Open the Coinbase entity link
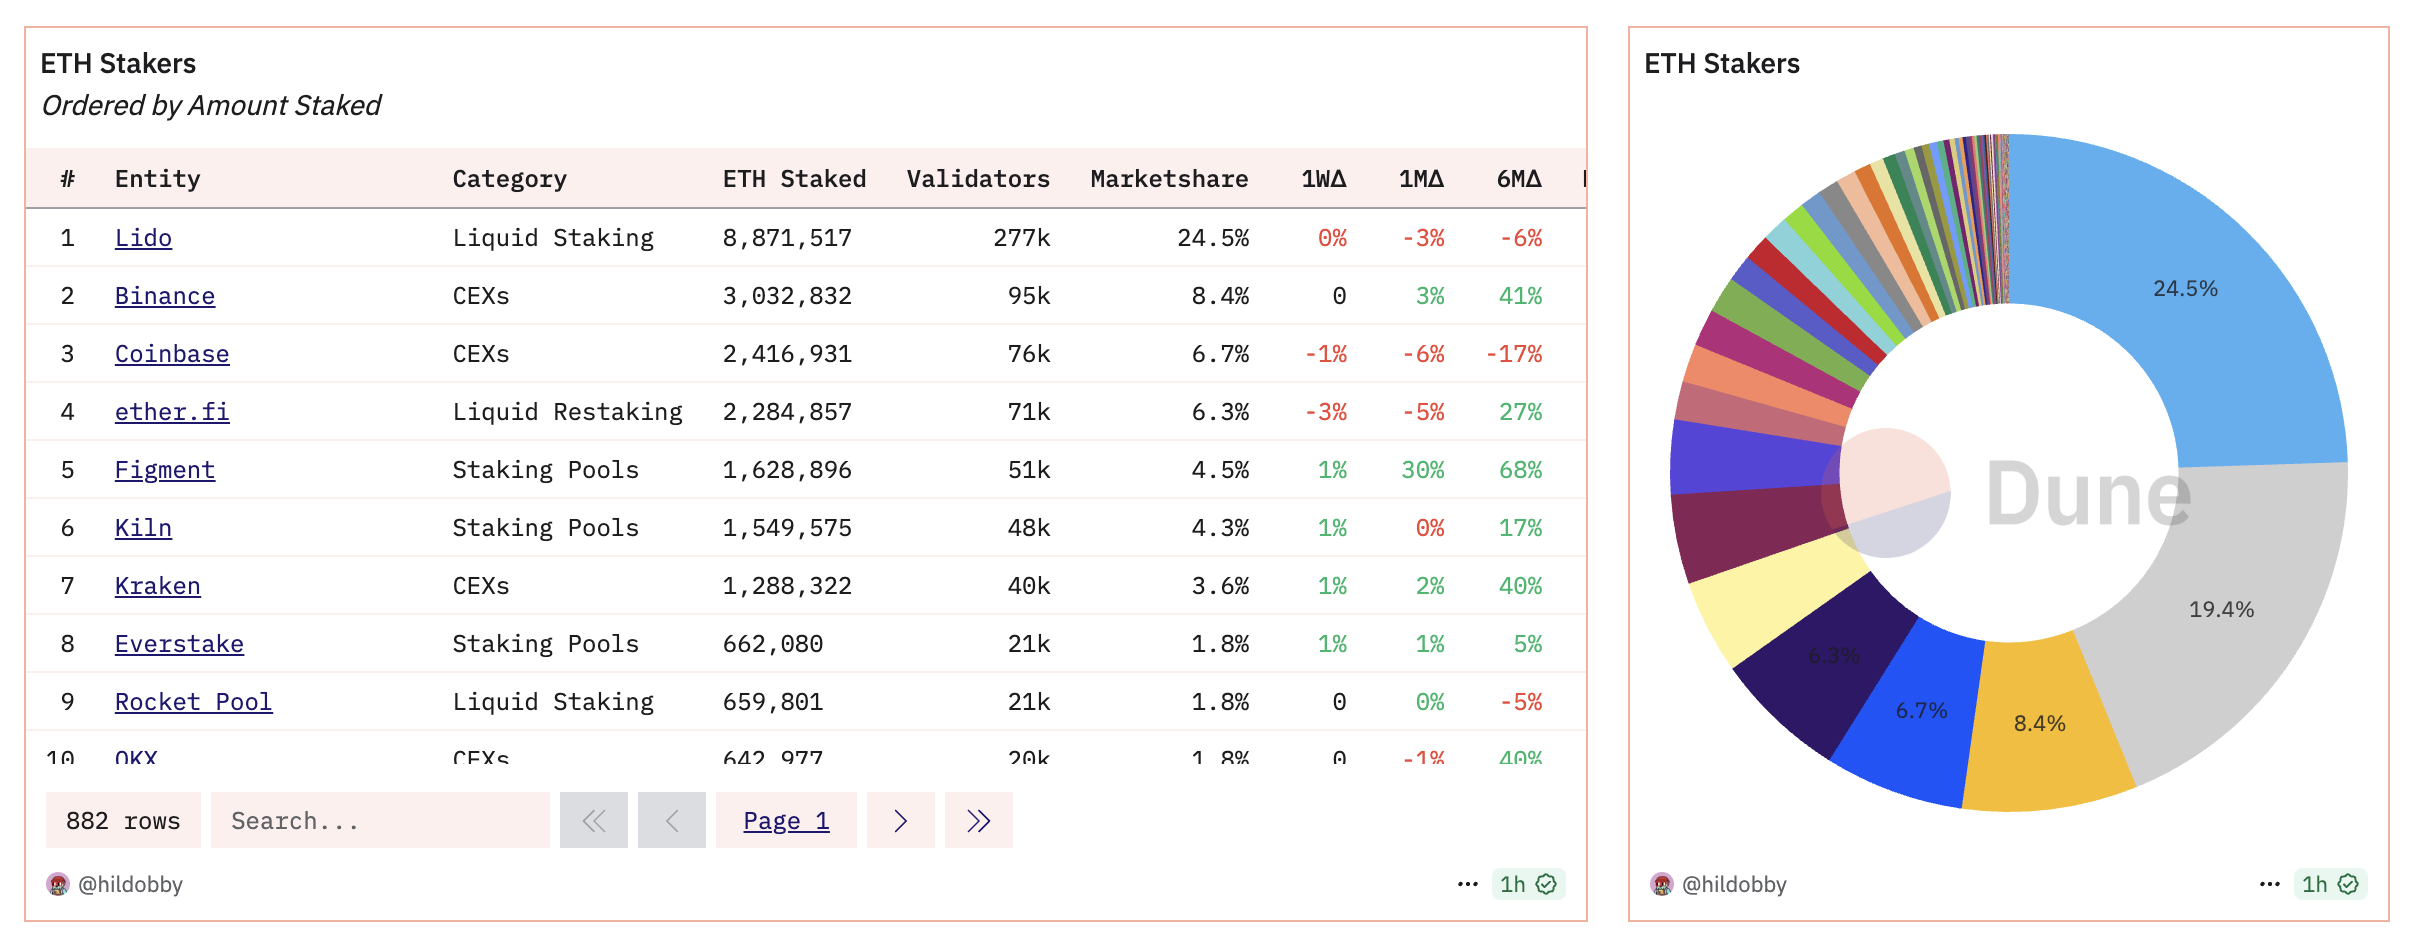This screenshot has height=940, width=2414. 171,353
